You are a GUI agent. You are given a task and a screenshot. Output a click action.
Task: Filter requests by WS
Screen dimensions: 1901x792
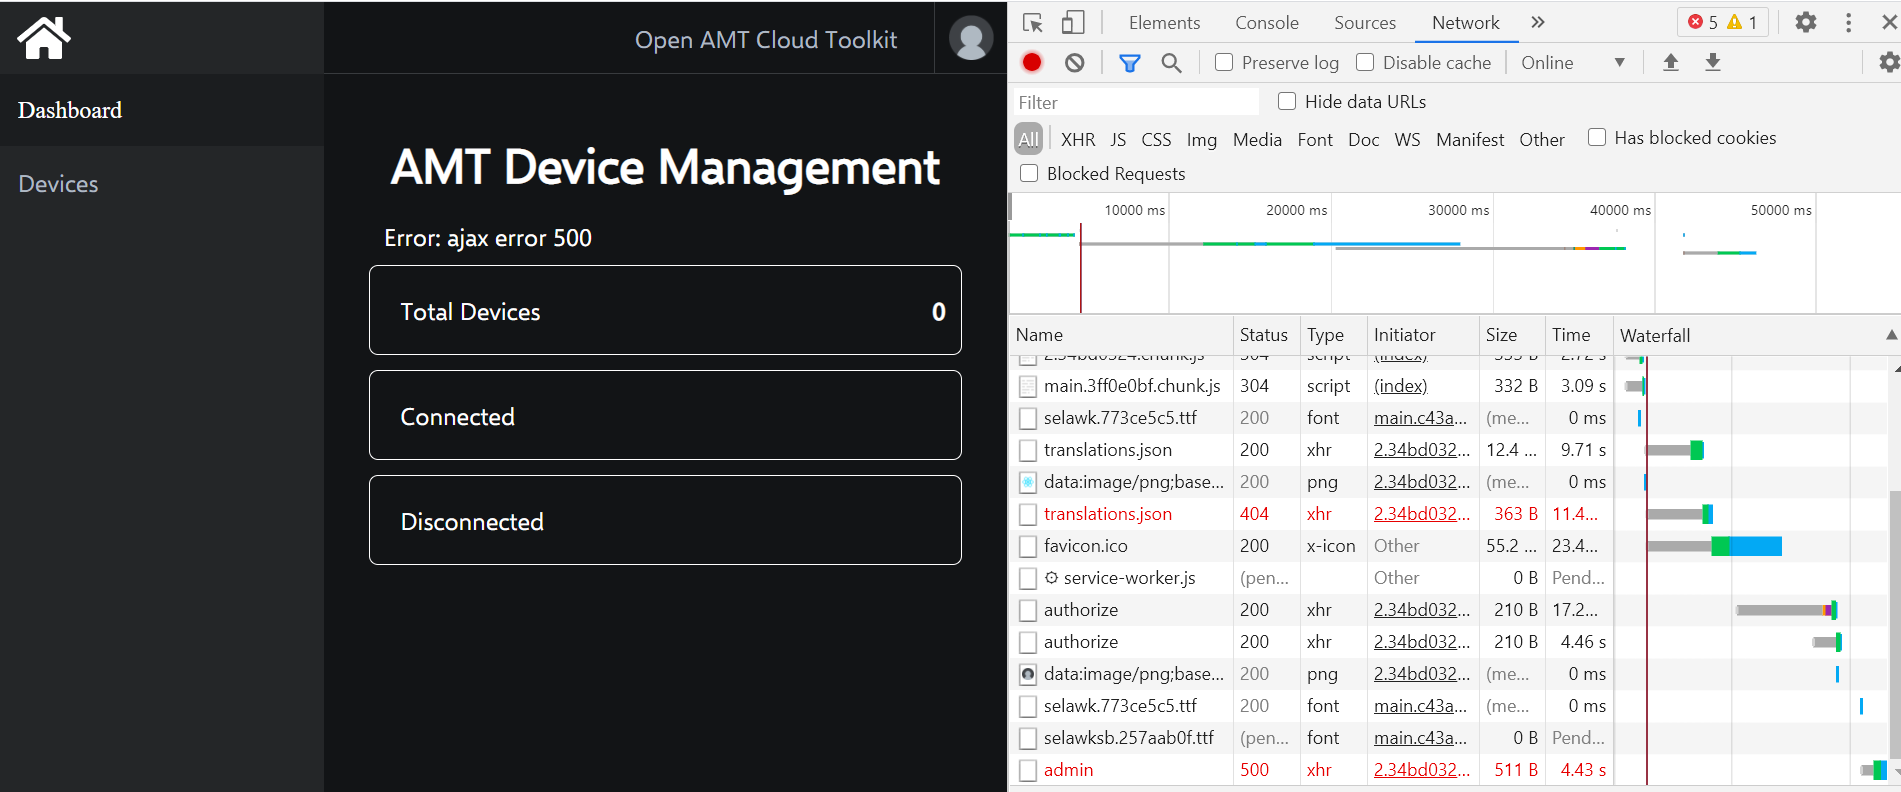[1407, 140]
